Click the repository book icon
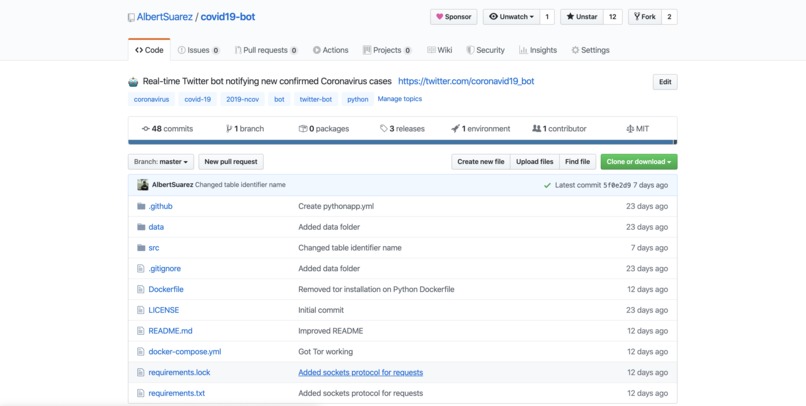Screen dimensions: 806x406 [x=131, y=17]
